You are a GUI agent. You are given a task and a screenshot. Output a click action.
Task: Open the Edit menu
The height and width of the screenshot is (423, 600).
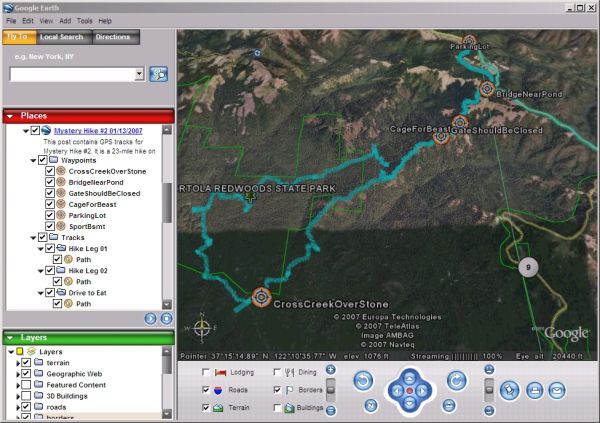coord(28,21)
